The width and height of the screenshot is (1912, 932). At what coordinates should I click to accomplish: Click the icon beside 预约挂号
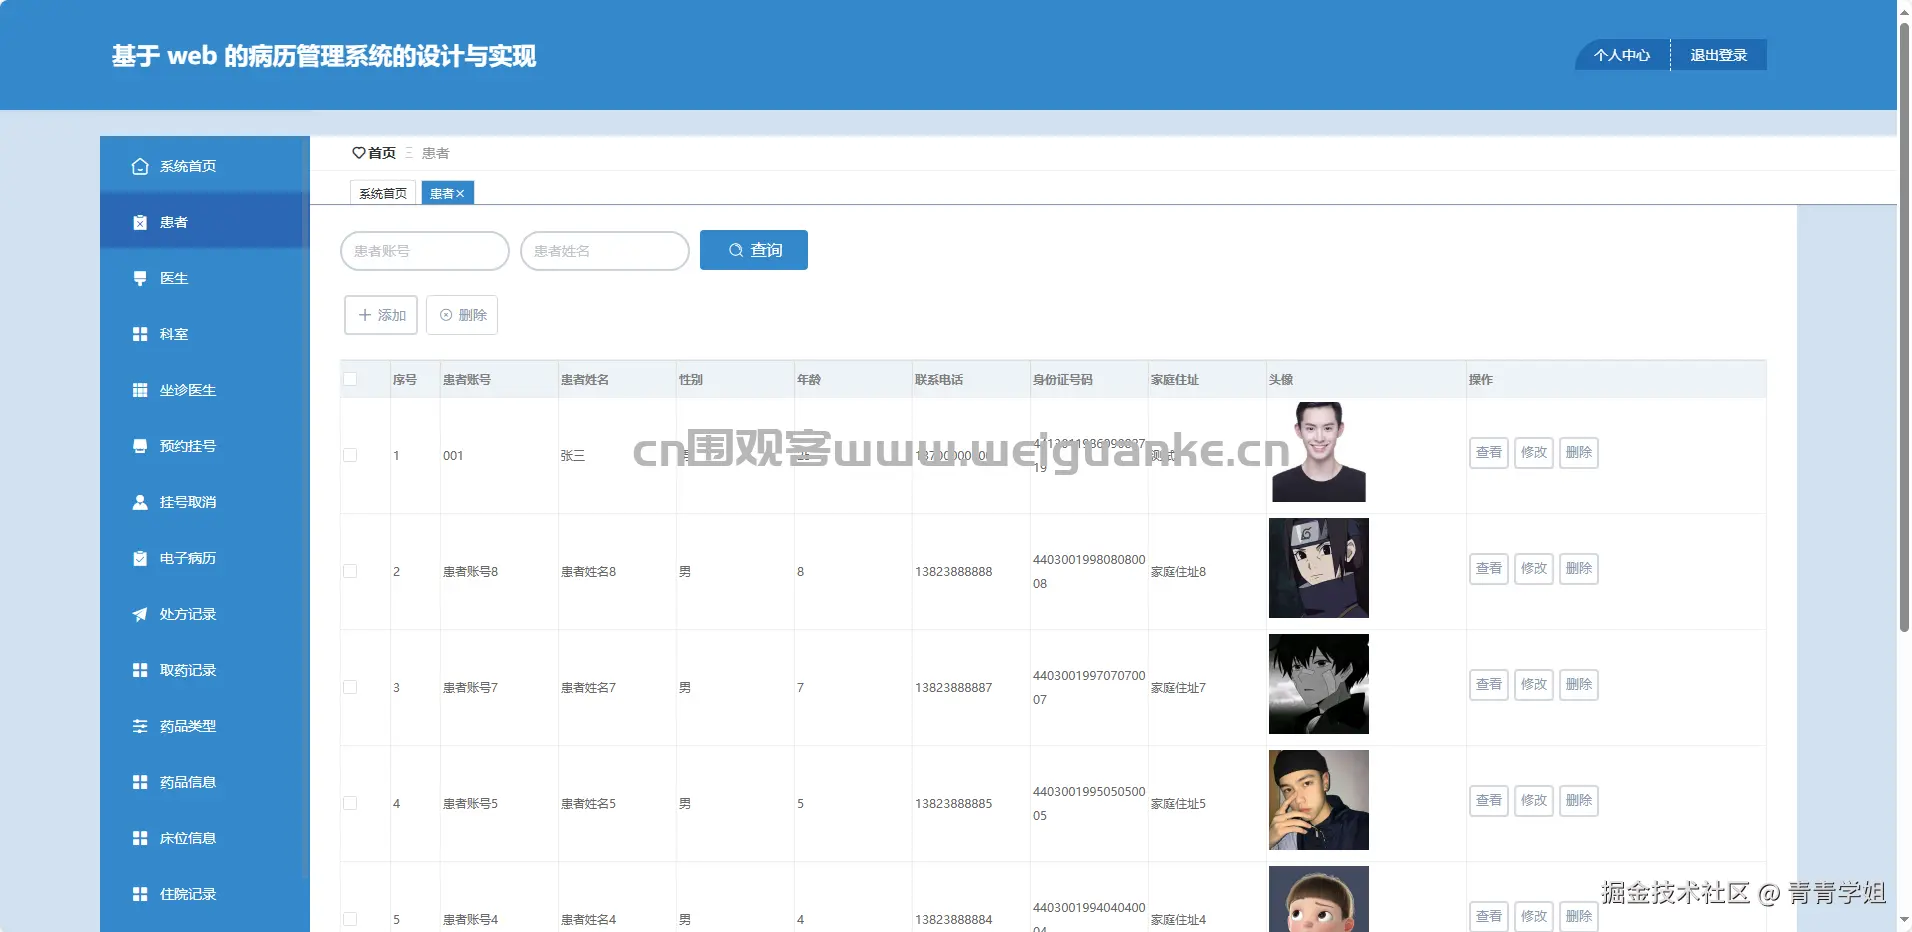point(140,446)
